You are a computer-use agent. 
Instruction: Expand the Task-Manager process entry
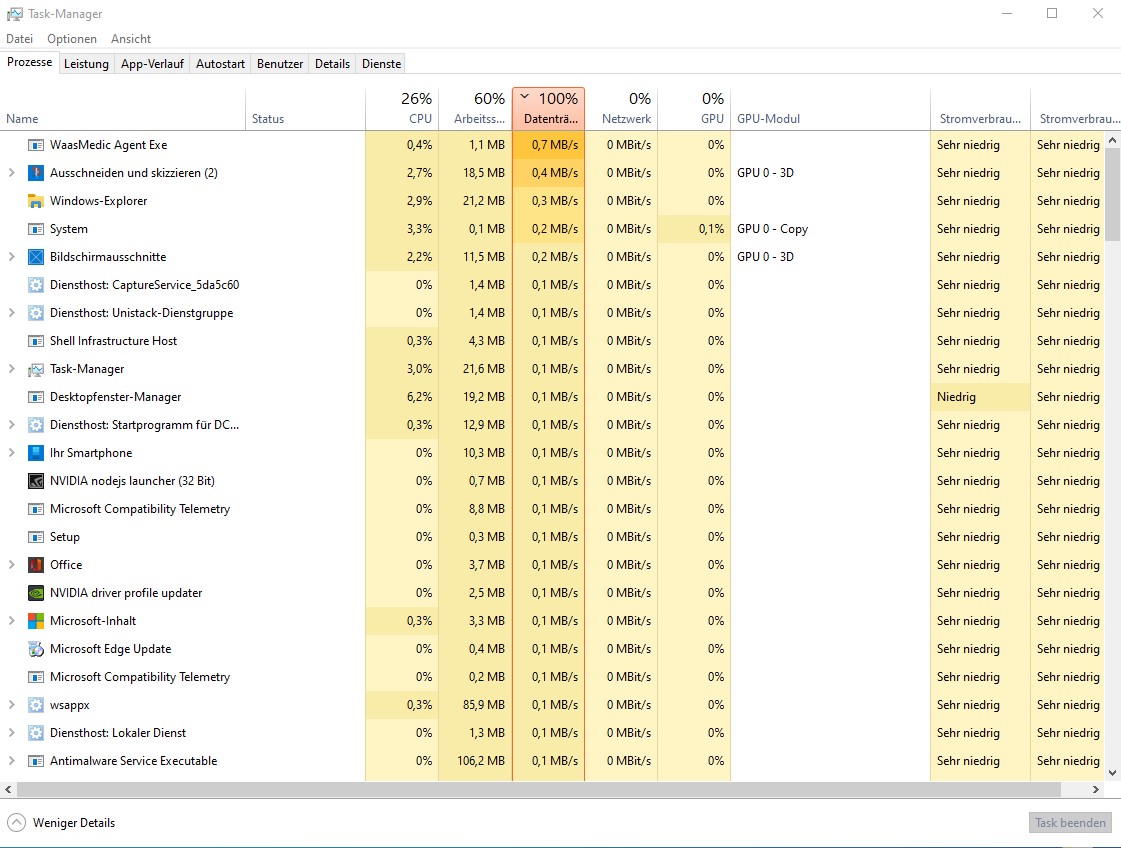tap(11, 368)
